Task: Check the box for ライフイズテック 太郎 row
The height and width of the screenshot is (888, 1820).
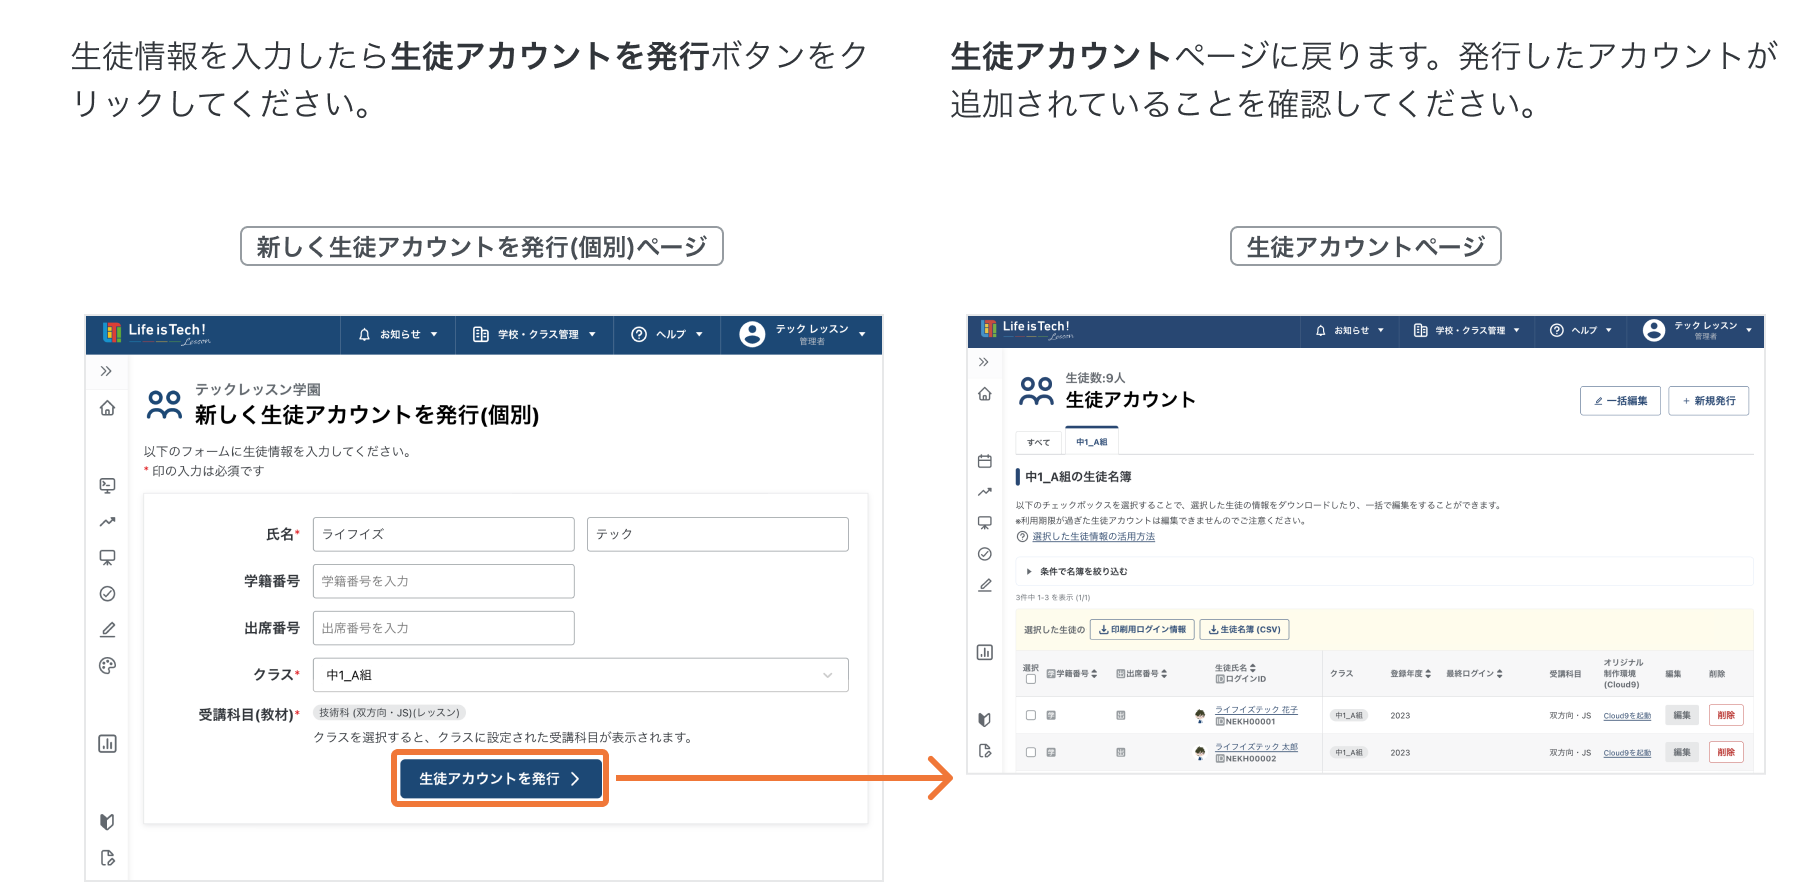Action: (x=1031, y=752)
